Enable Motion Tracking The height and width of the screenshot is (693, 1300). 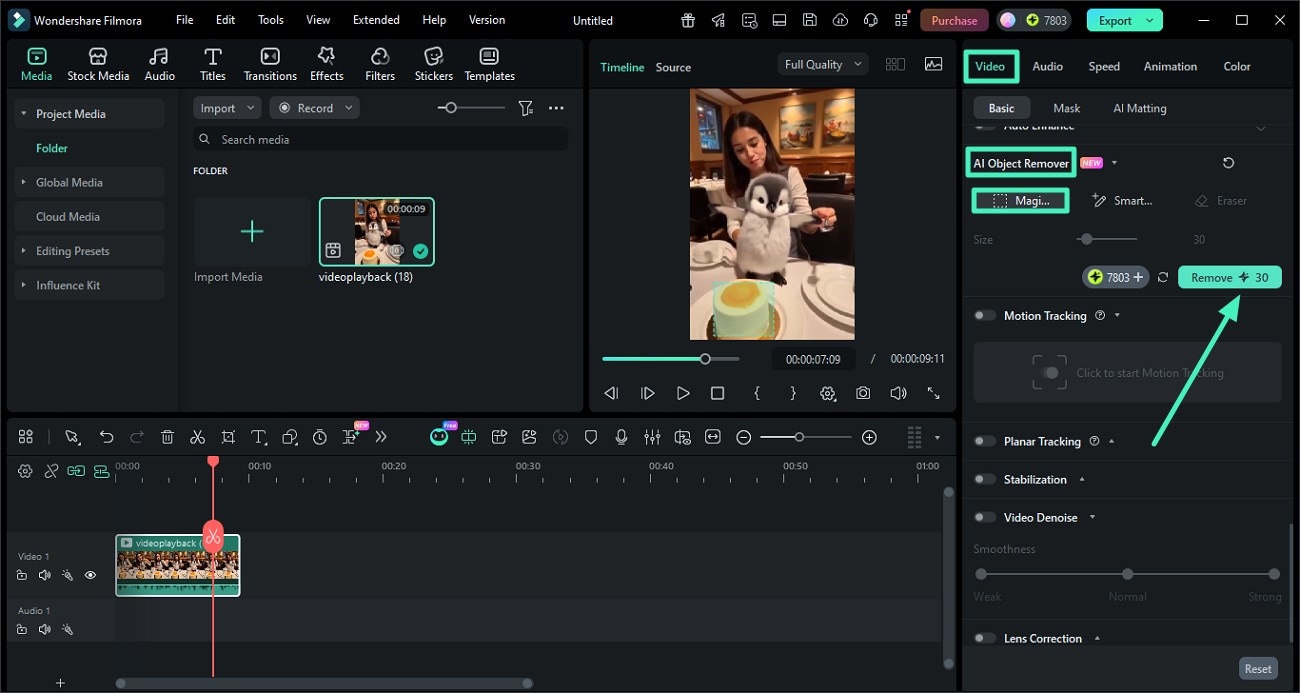point(984,315)
